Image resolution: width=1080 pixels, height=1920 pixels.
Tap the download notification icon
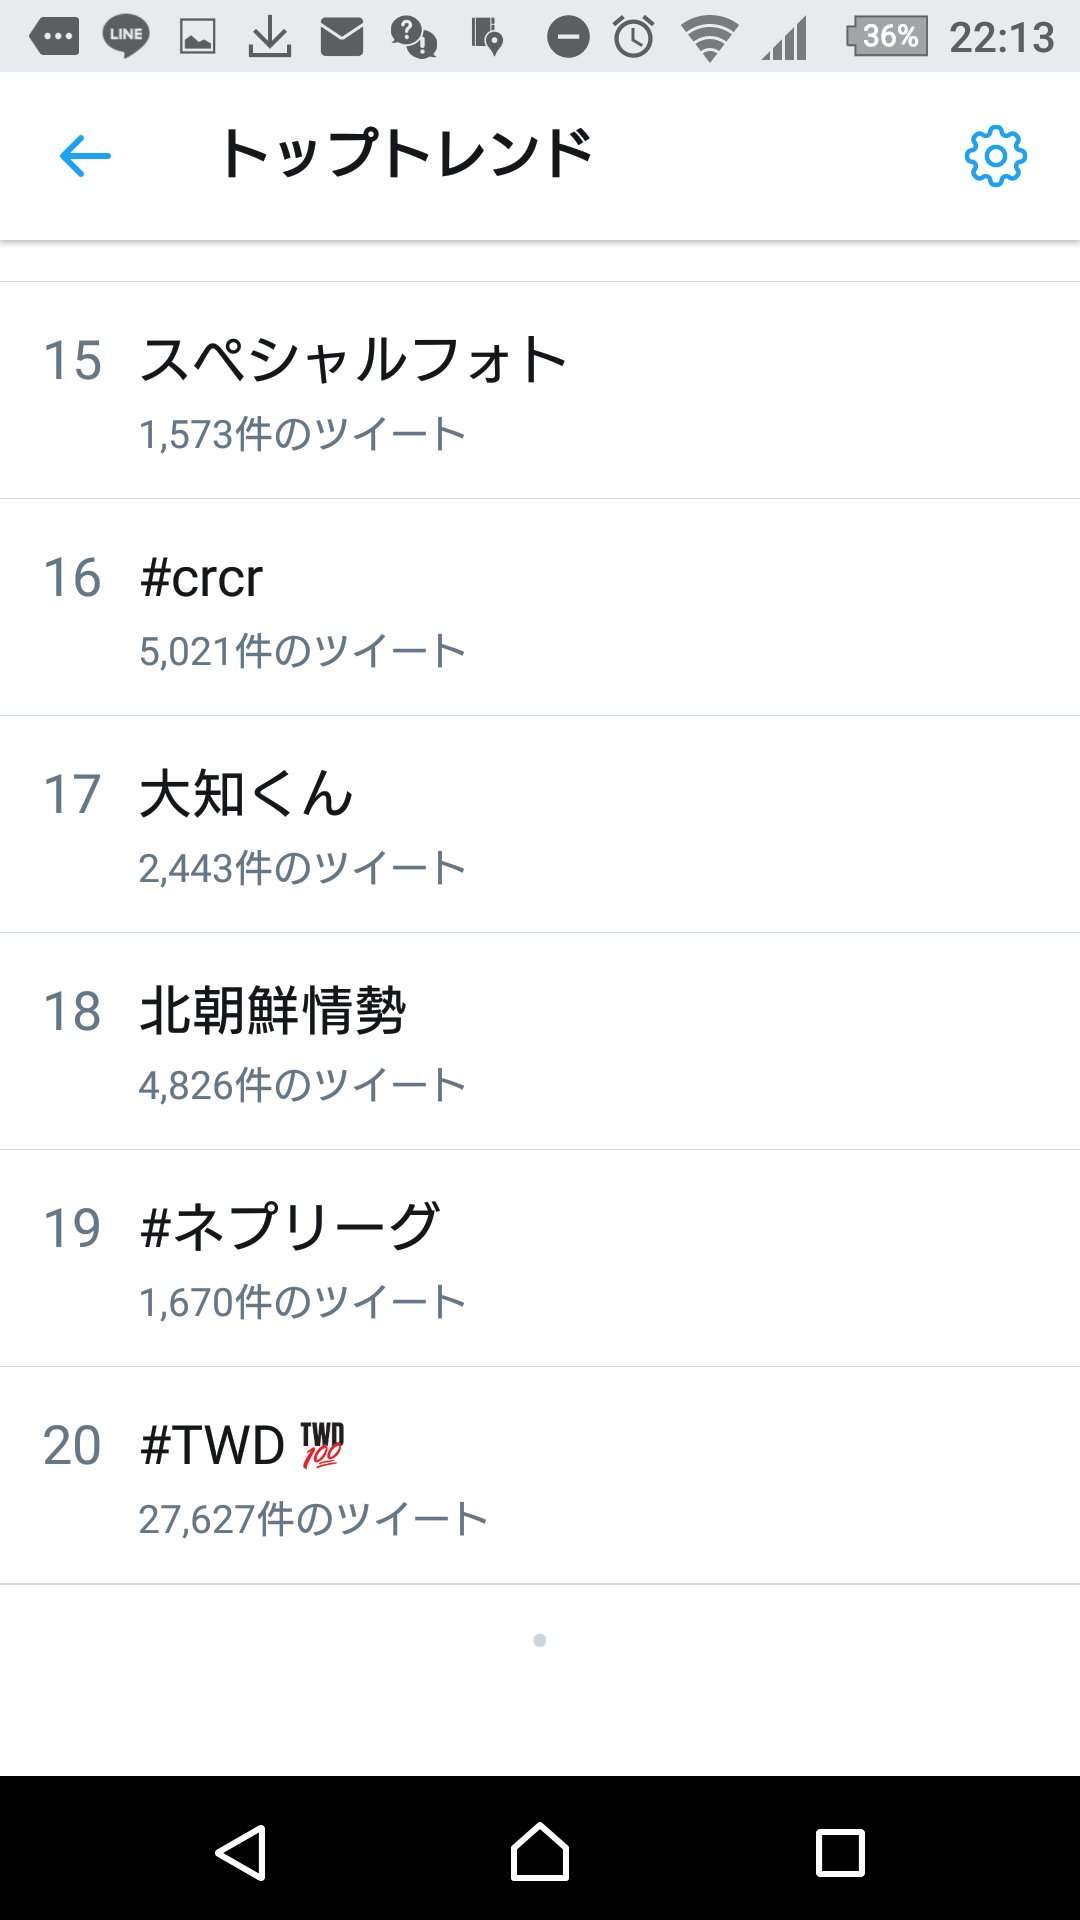269,37
